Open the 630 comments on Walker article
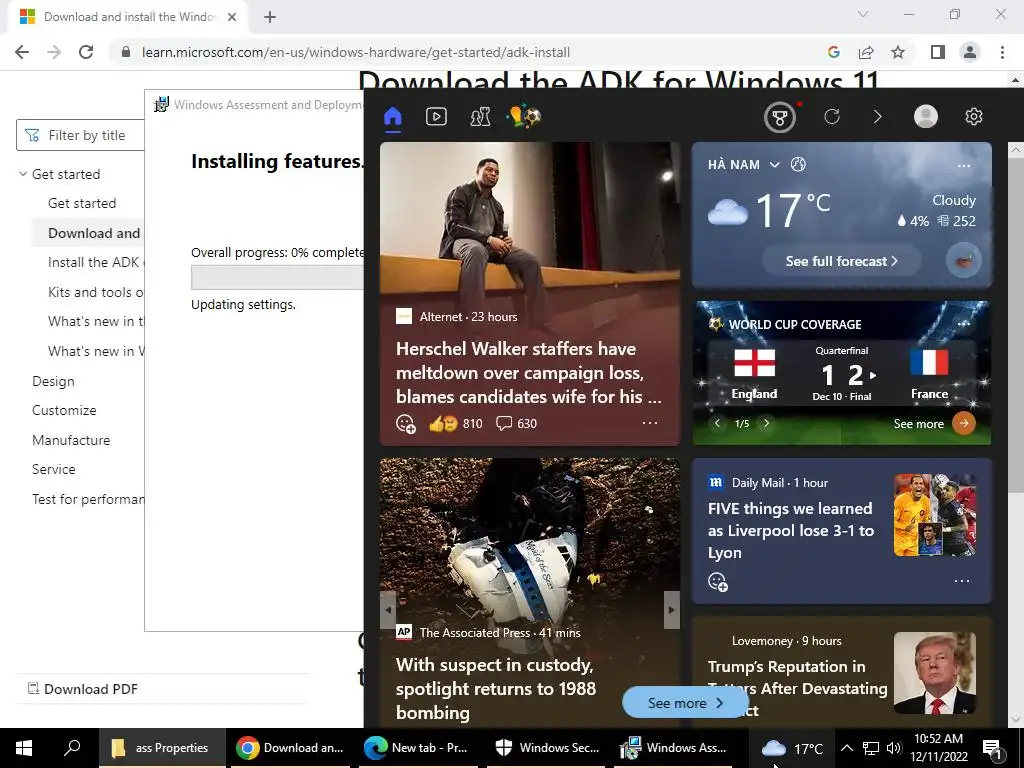 point(516,424)
